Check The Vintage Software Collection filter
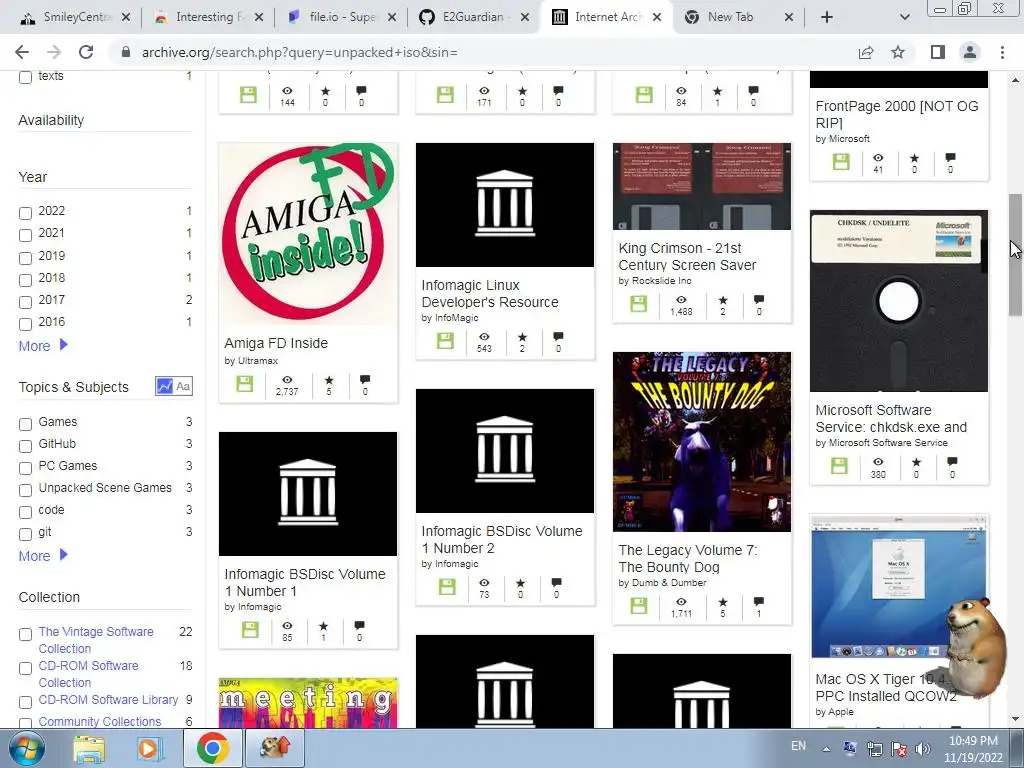 point(25,634)
